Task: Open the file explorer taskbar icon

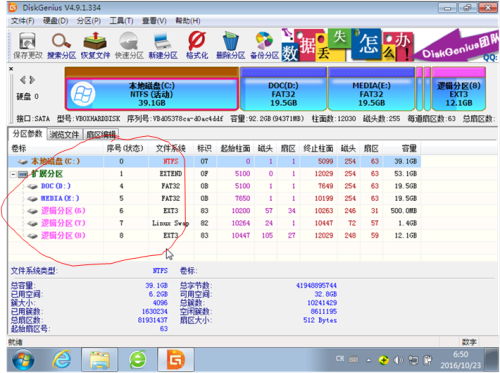Action: coord(100,360)
